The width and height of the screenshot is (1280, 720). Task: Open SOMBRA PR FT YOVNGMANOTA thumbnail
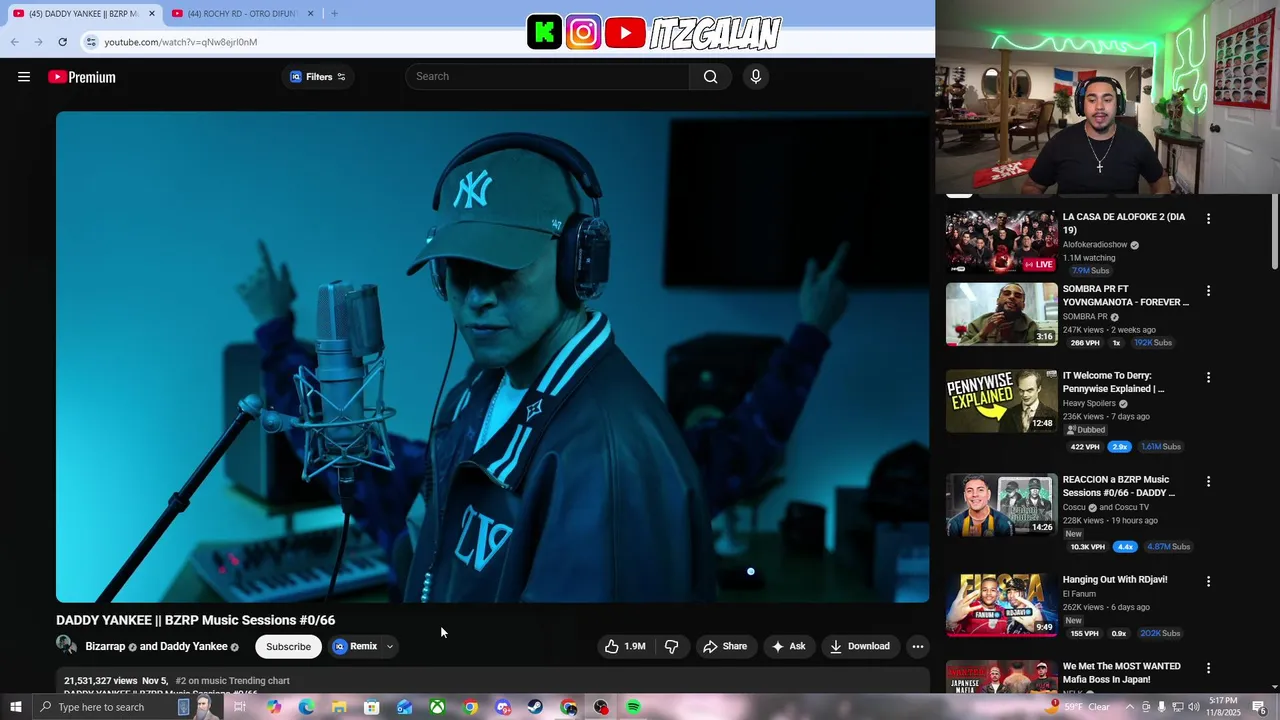pos(1001,314)
